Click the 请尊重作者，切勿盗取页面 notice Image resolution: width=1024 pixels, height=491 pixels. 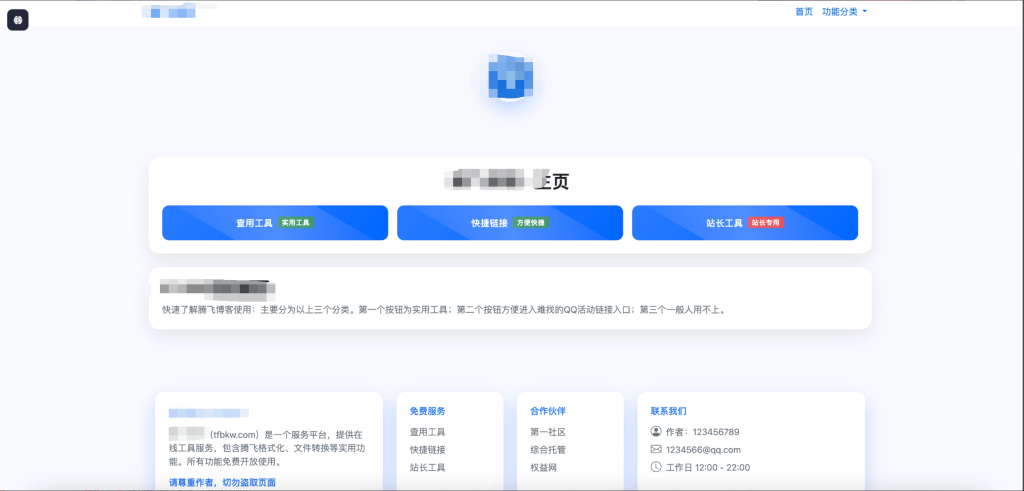pyautogui.click(x=222, y=483)
